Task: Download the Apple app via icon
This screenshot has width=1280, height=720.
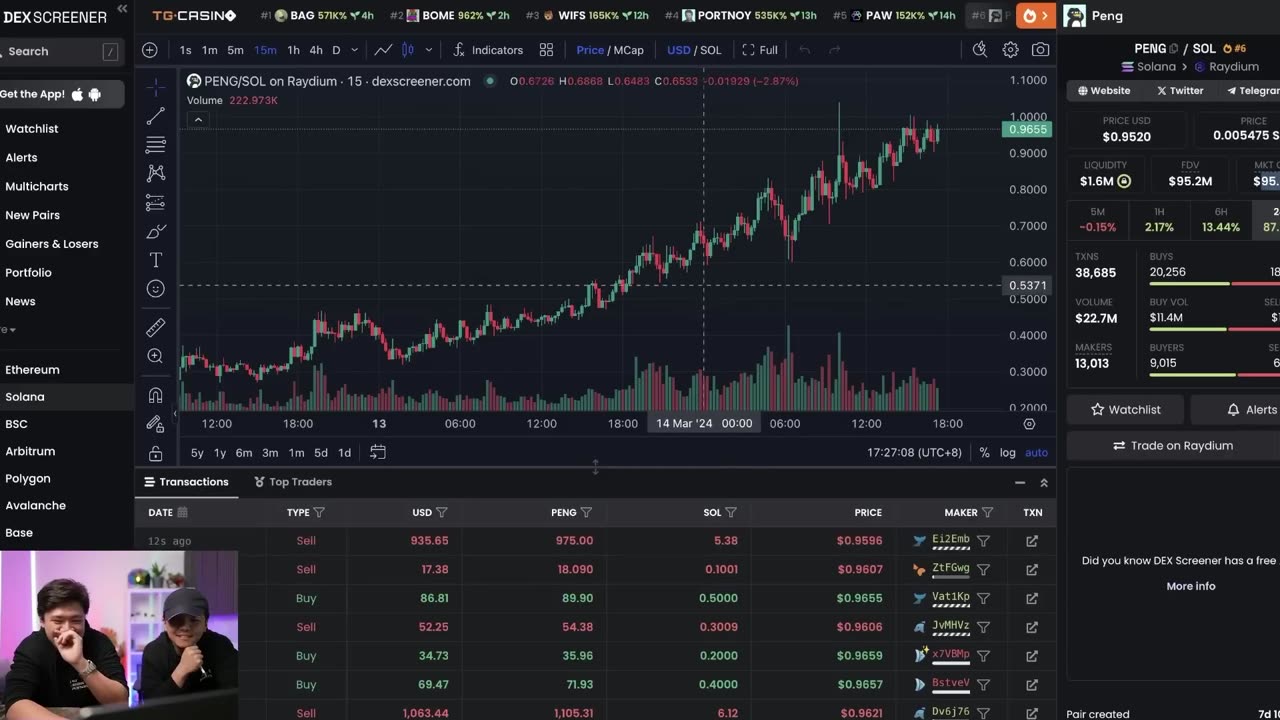Action: coord(78,94)
